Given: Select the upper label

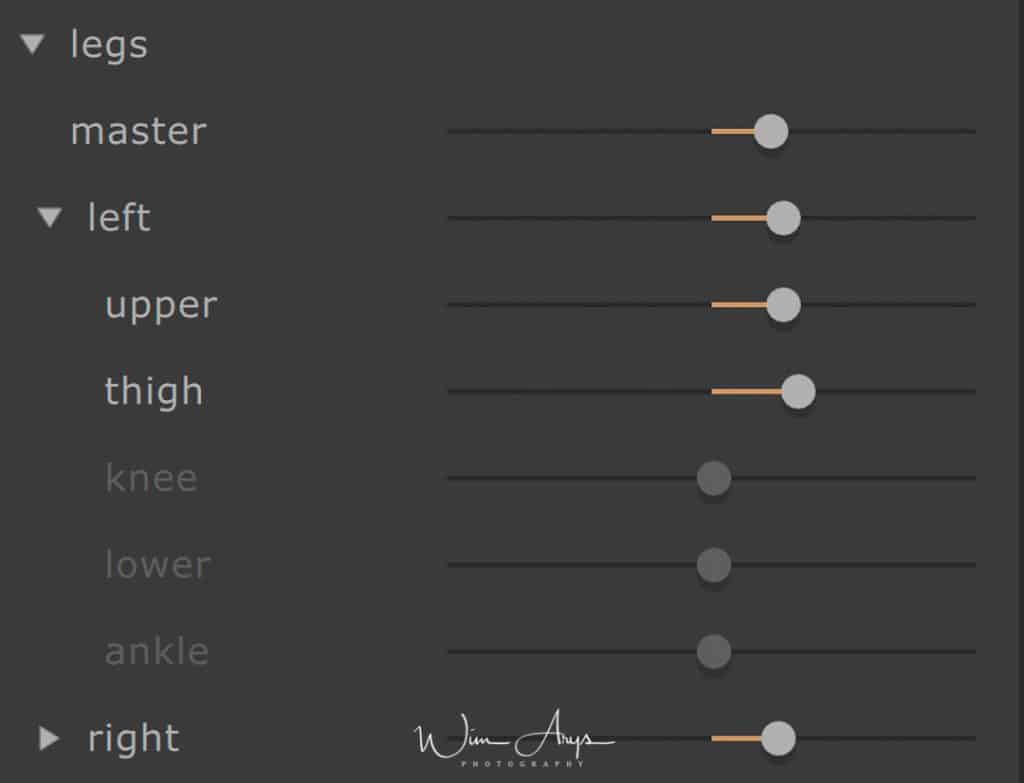Looking at the screenshot, I should (161, 306).
